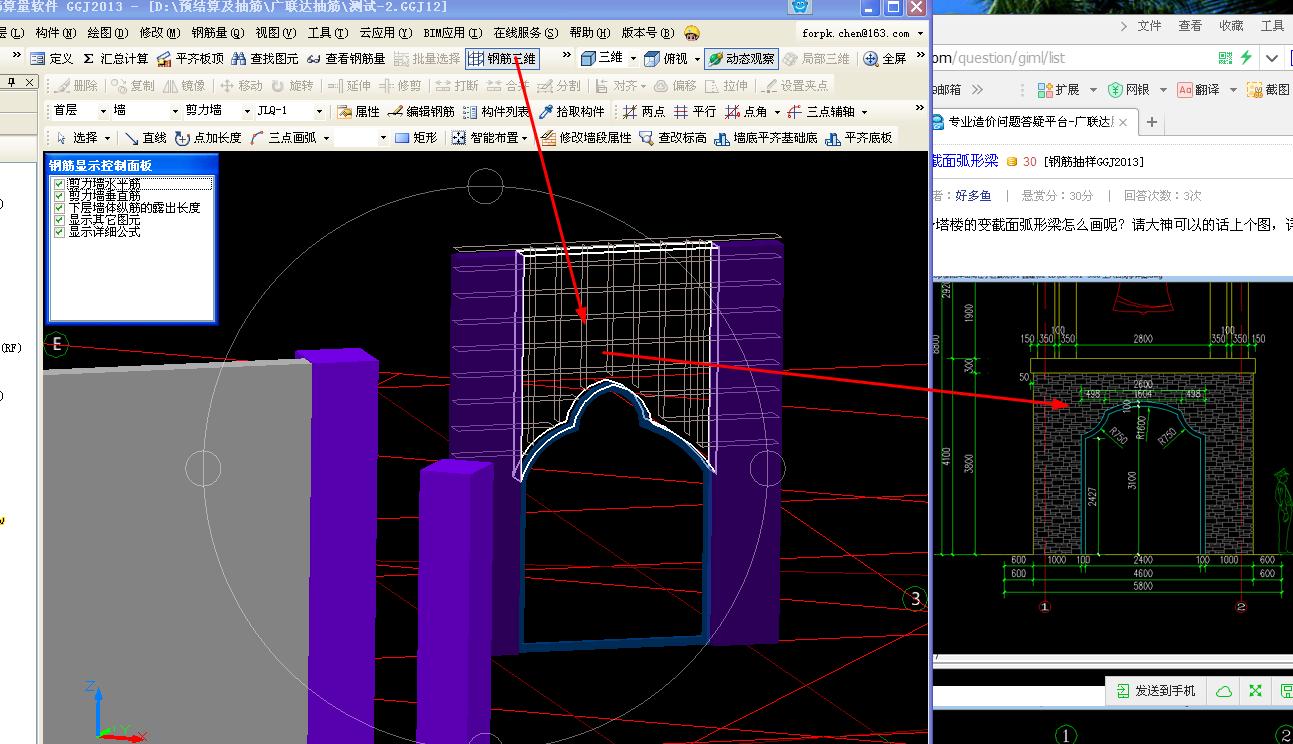
Task: Open the 钢筋量 menu
Action: coord(217,33)
